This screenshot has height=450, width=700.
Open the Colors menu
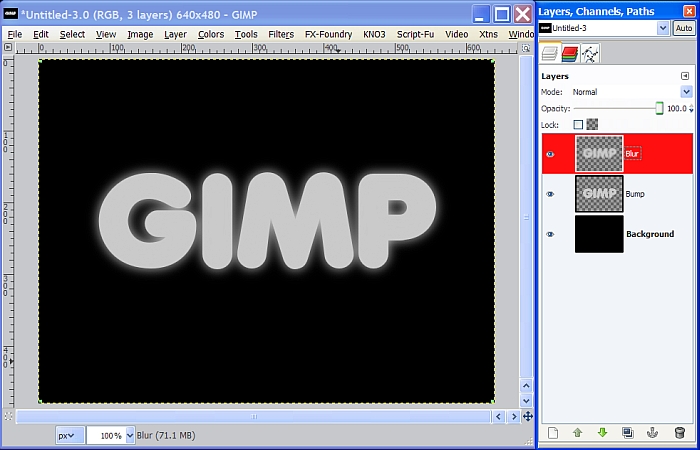[211, 34]
